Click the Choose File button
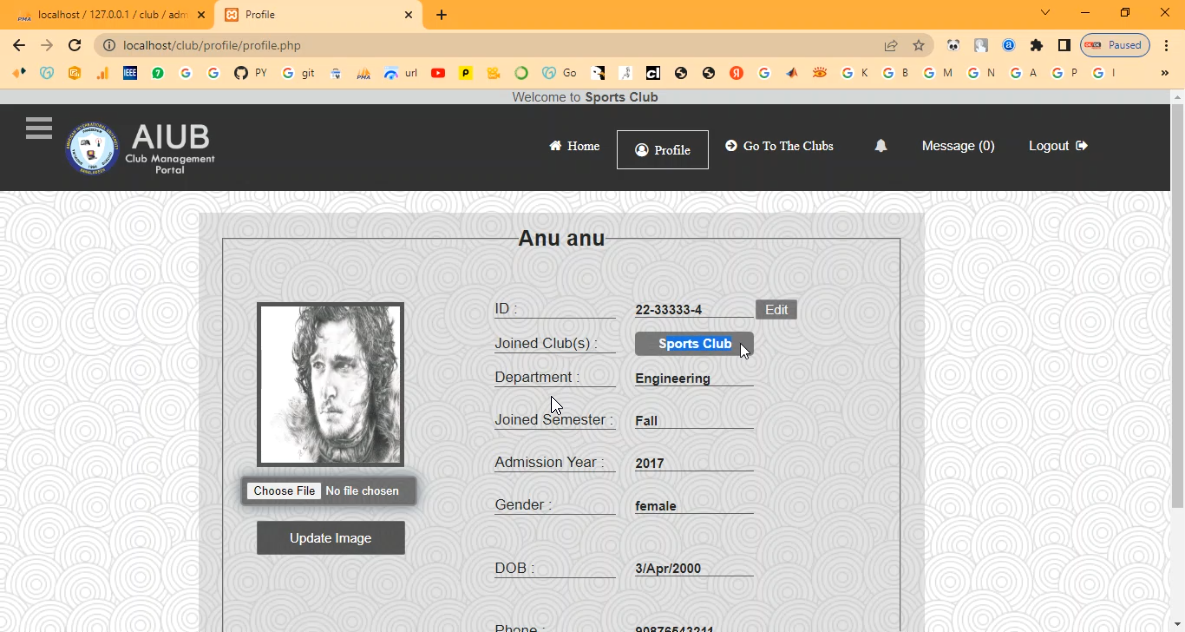The image size is (1185, 632). pyautogui.click(x=284, y=491)
